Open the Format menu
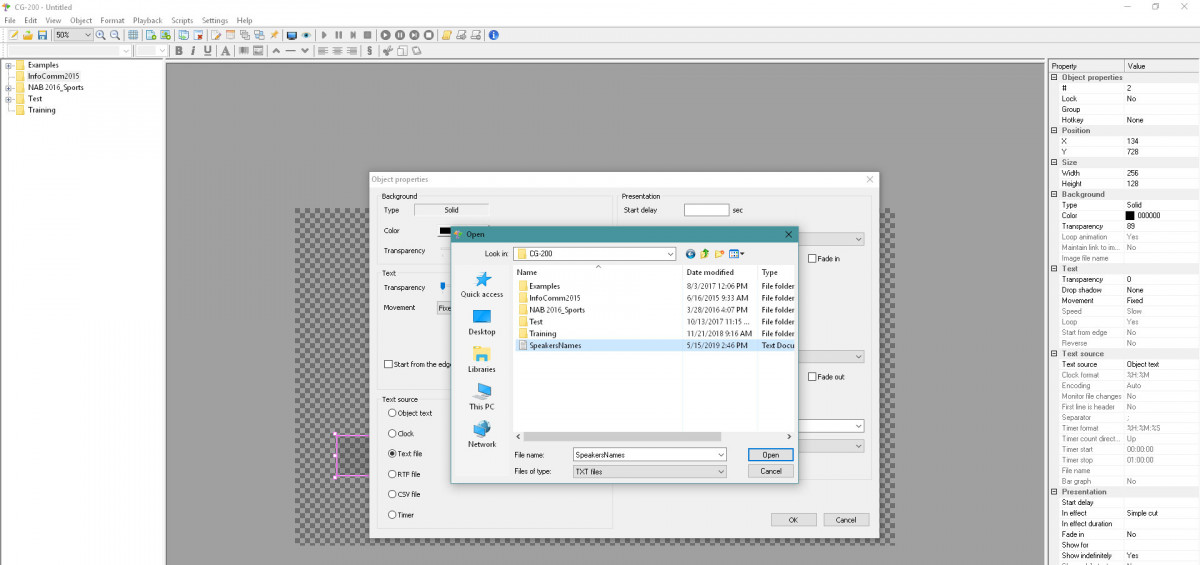Image resolution: width=1200 pixels, height=565 pixels. 112,20
